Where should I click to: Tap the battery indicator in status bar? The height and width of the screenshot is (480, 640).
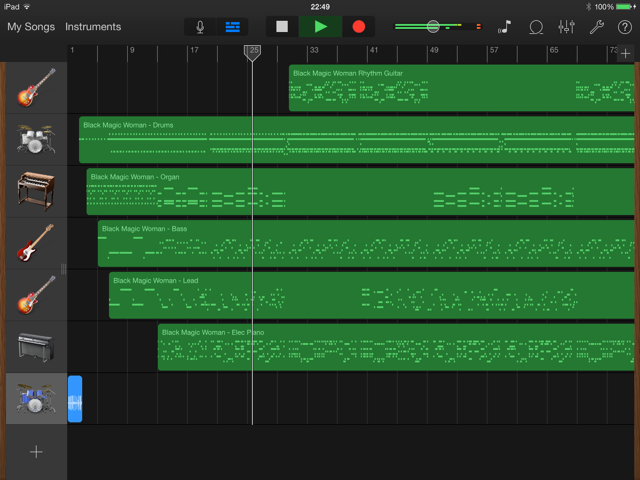[624, 7]
